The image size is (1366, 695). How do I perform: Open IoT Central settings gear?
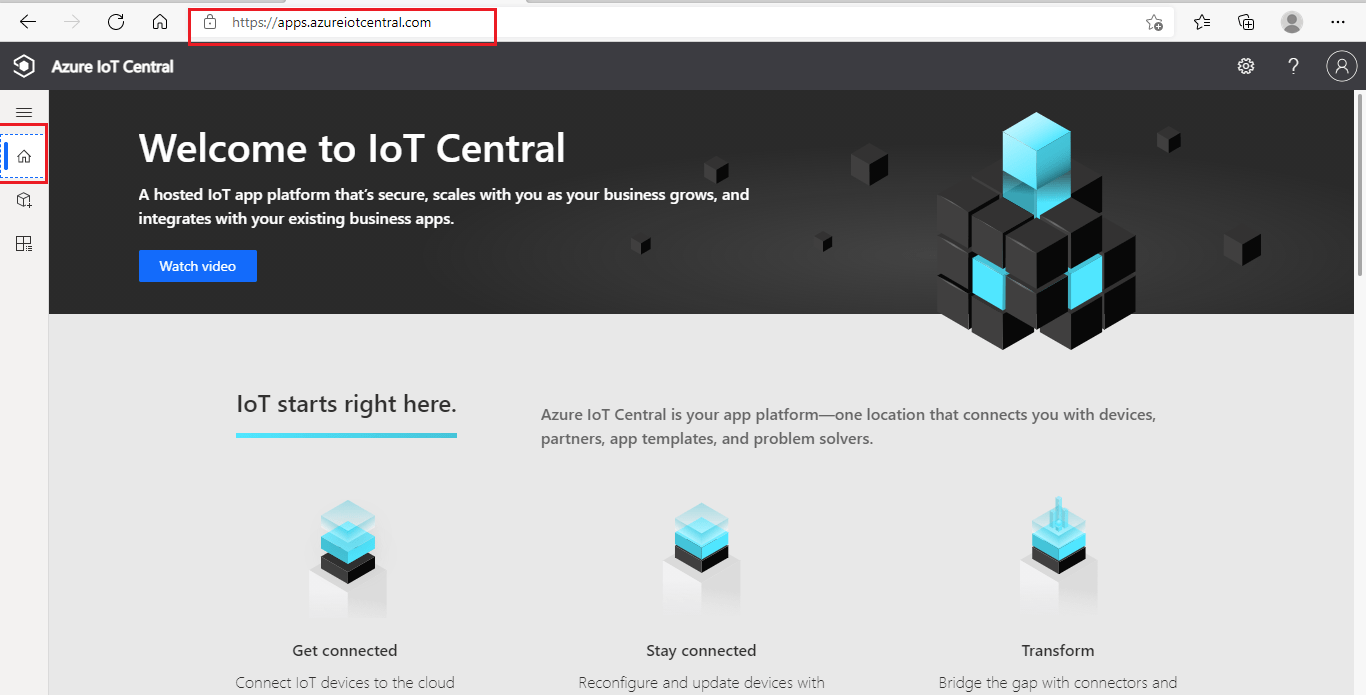(x=1246, y=66)
